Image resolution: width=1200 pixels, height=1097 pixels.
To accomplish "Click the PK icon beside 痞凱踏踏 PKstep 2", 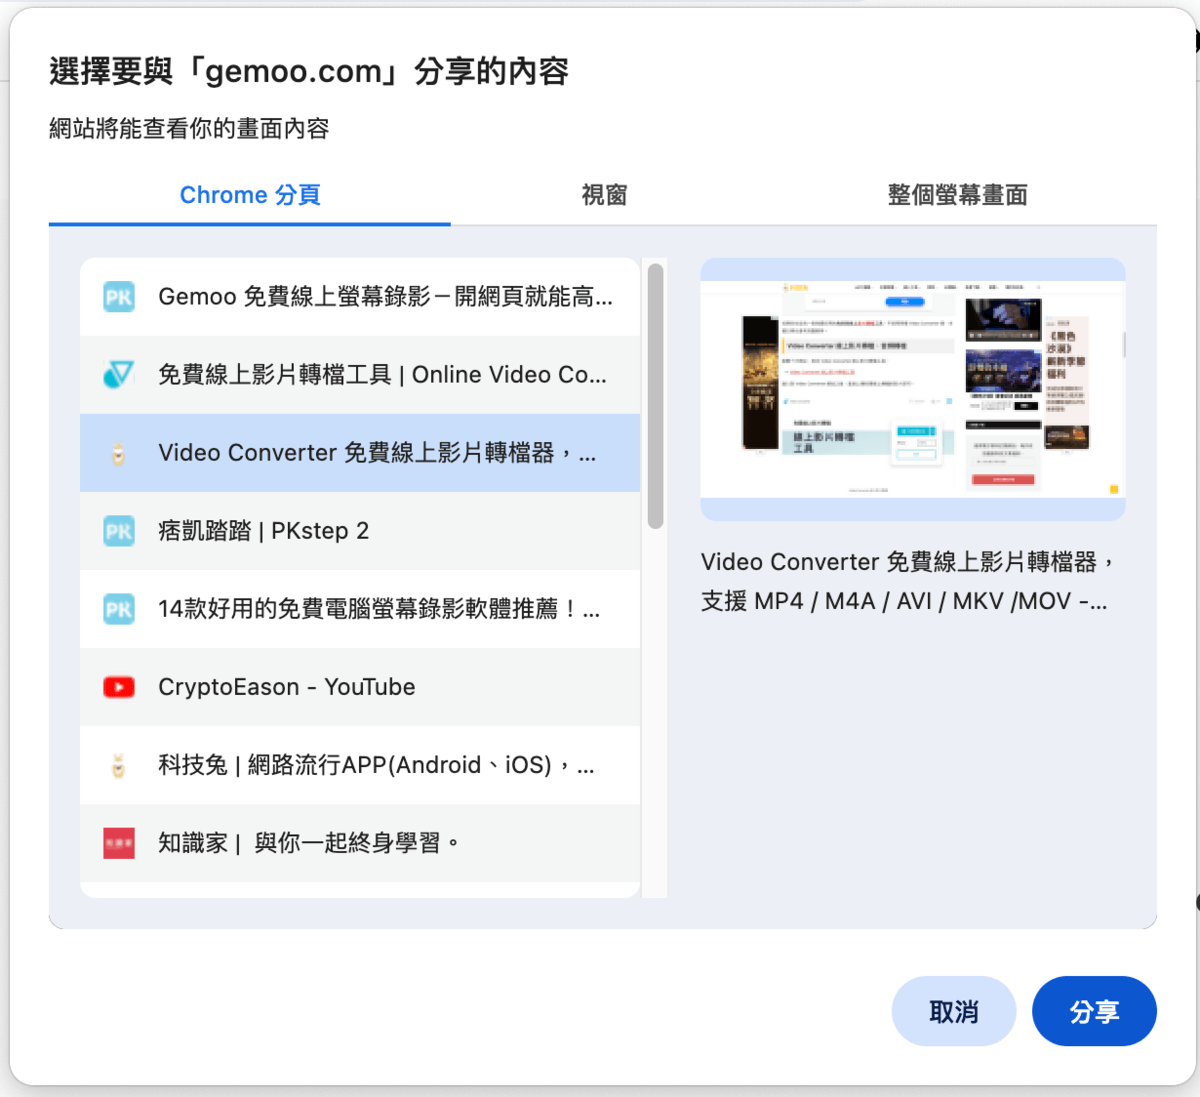I will (119, 531).
